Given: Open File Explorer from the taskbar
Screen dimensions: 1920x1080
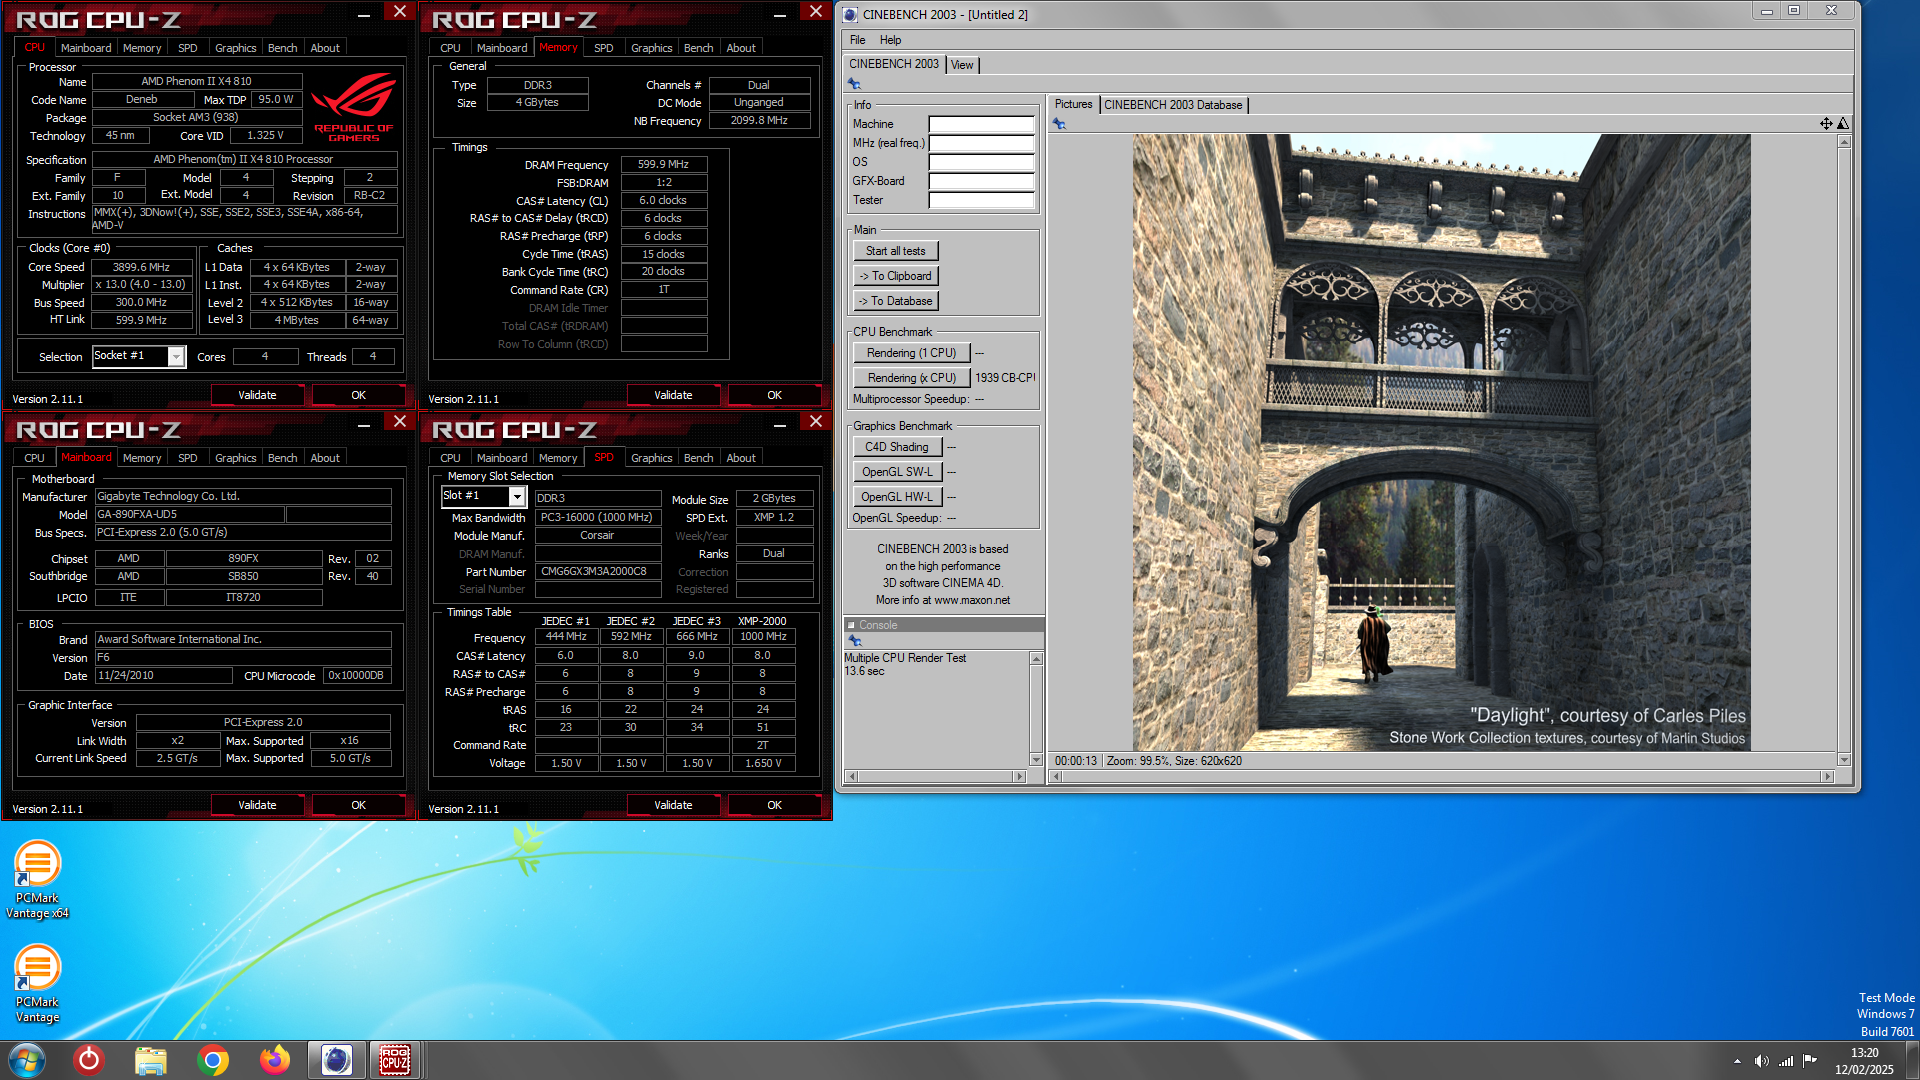Looking at the screenshot, I should pyautogui.click(x=151, y=1060).
